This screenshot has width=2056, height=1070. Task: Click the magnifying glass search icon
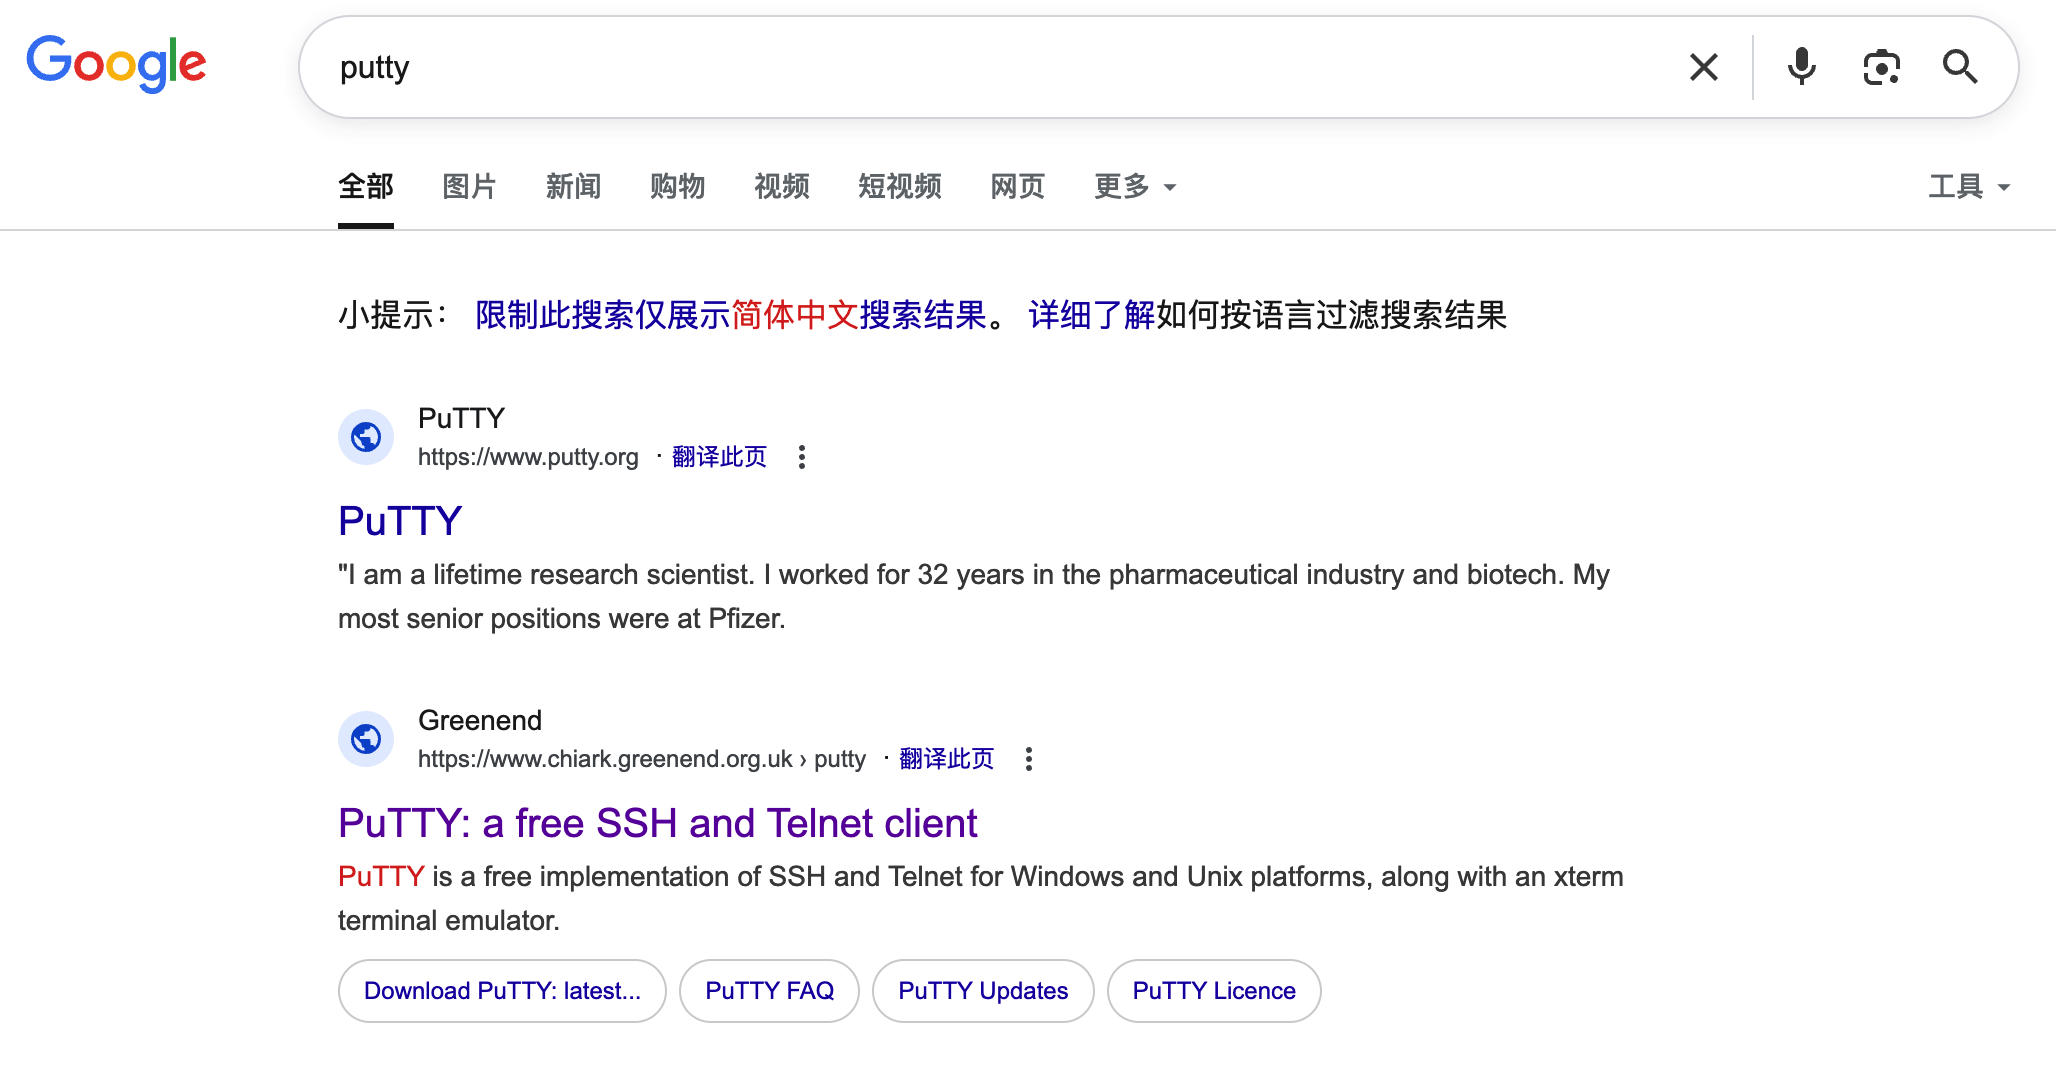[1959, 67]
